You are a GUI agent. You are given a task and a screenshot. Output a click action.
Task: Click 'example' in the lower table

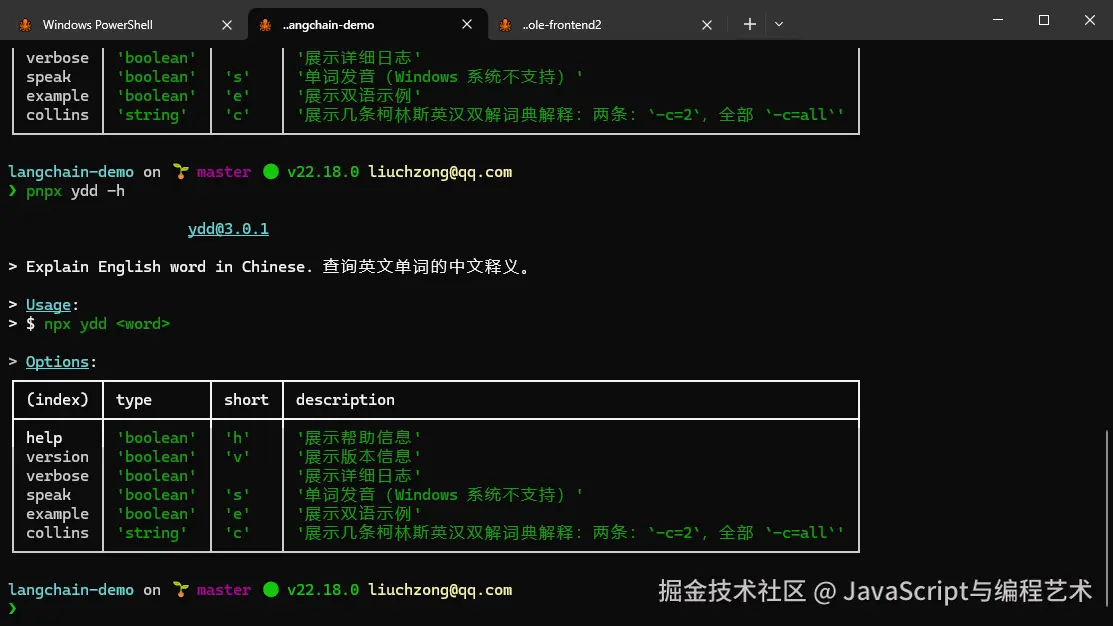[57, 514]
